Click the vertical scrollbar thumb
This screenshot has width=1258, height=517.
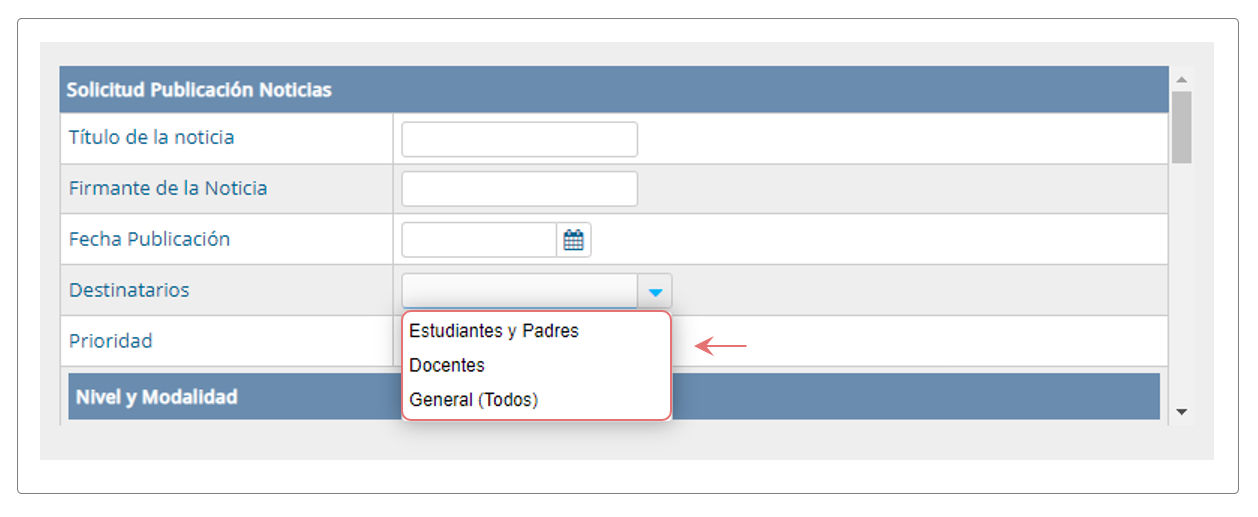[x=1182, y=127]
